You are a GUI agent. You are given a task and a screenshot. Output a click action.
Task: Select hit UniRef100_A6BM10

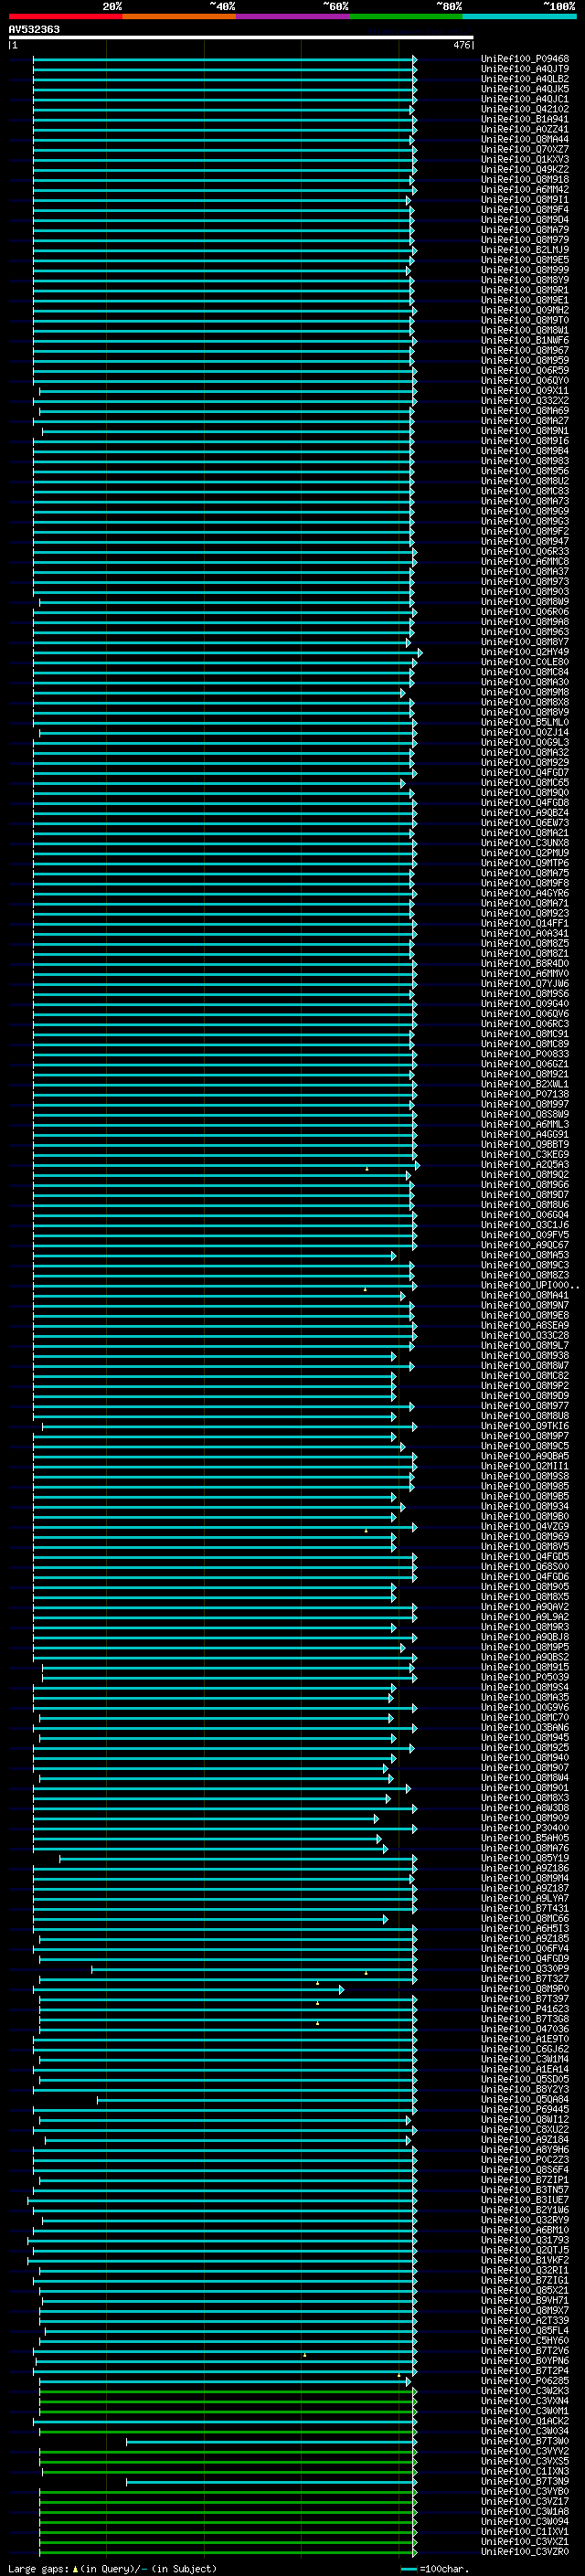pos(525,2230)
